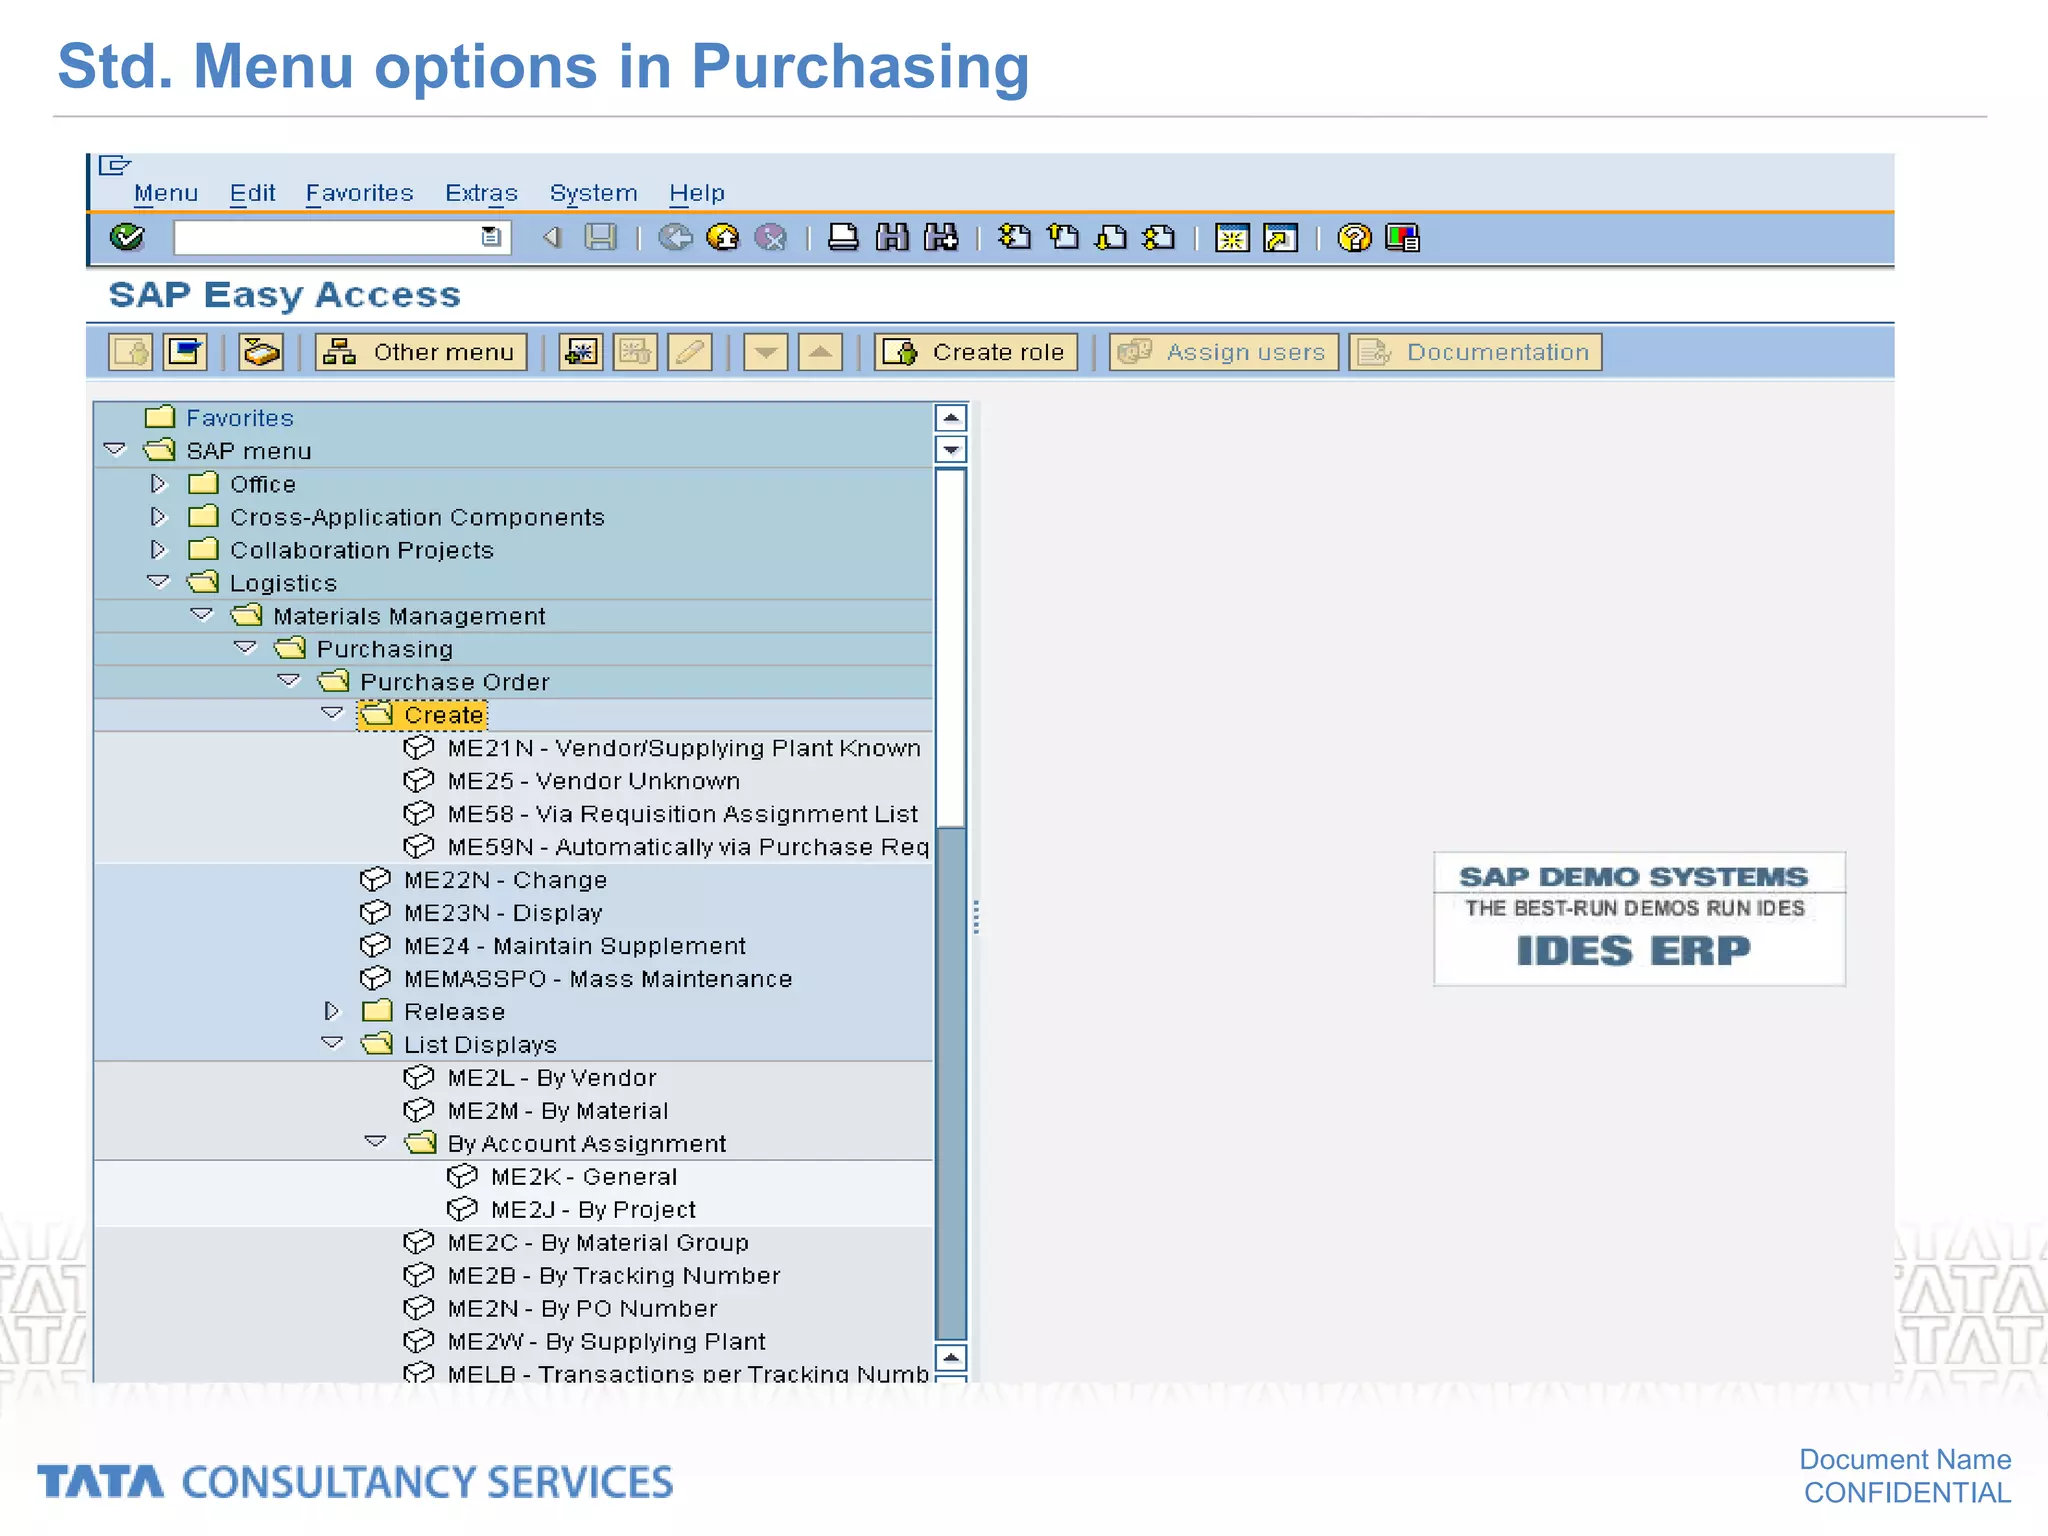Click the Documentation button
This screenshot has width=2048, height=1536.
pos(1476,352)
